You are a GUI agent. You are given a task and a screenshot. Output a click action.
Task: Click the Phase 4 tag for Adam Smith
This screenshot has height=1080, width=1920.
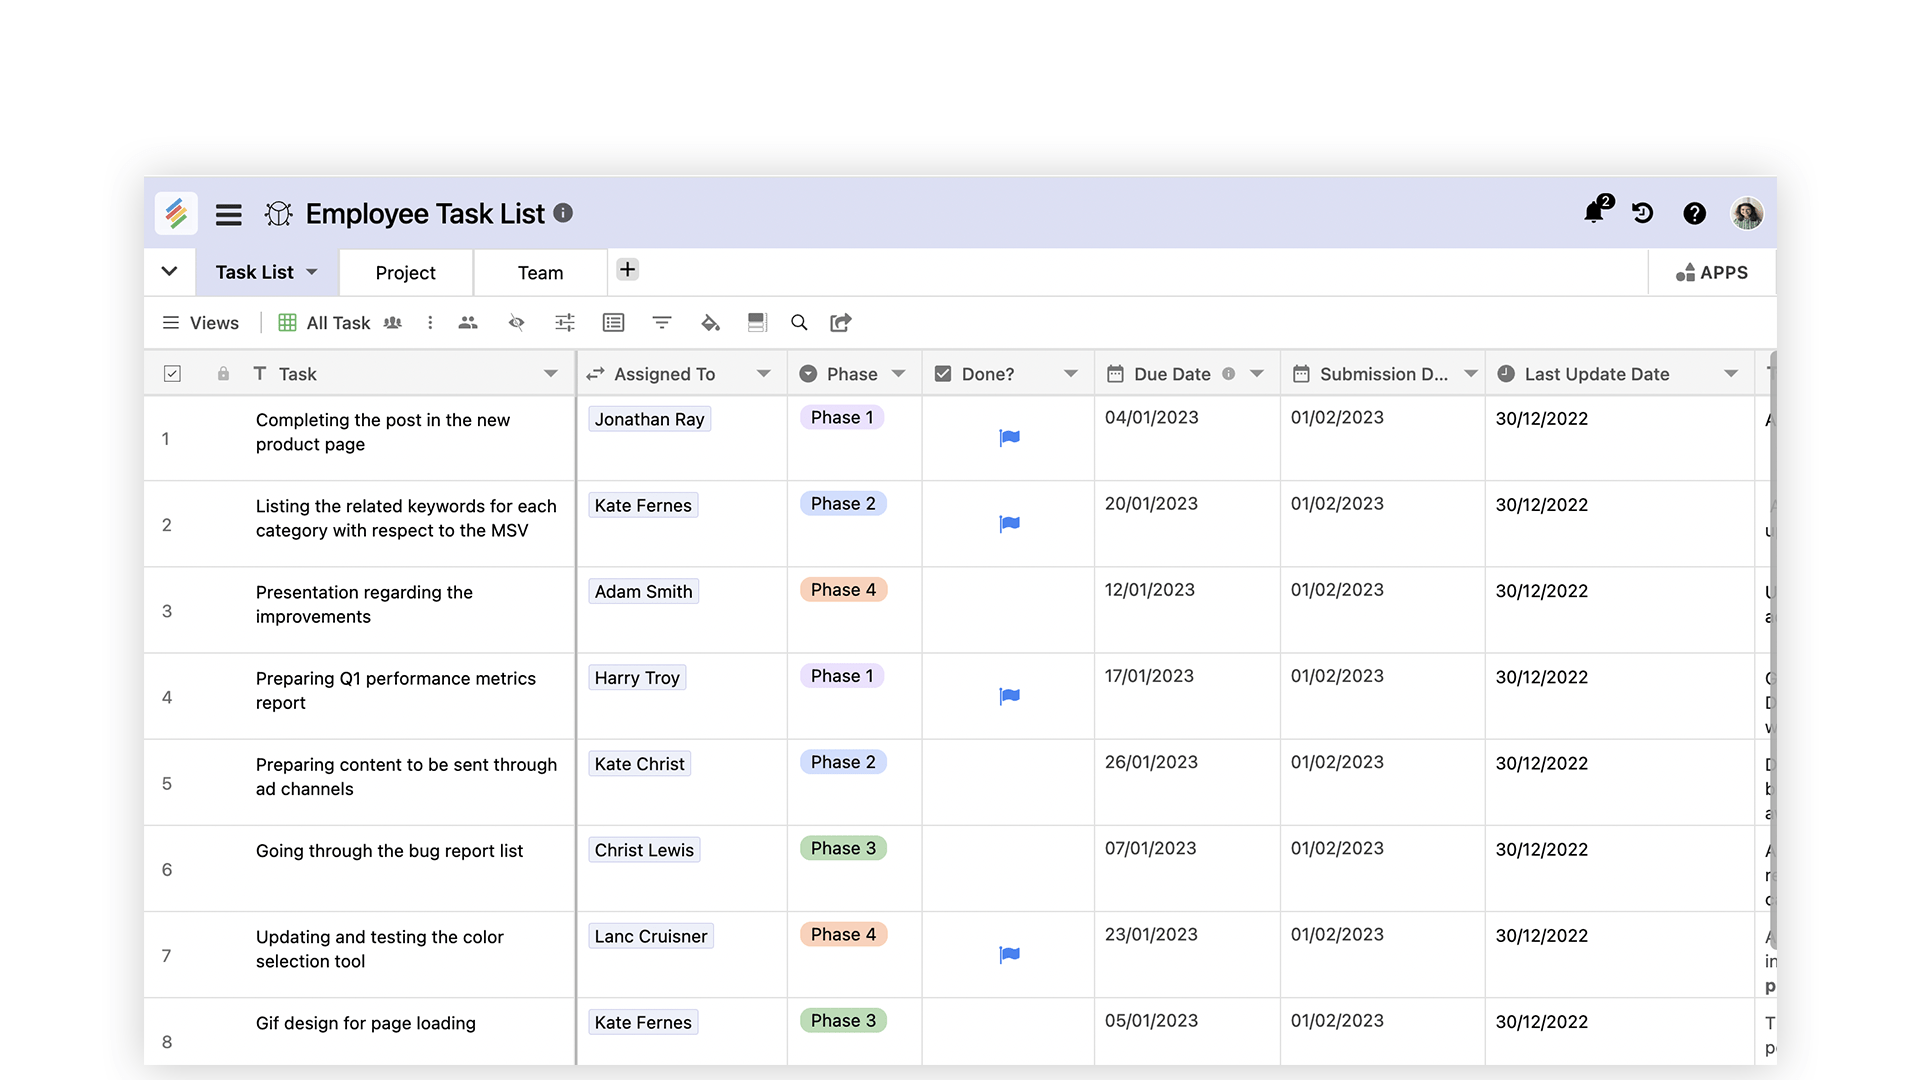pos(843,590)
